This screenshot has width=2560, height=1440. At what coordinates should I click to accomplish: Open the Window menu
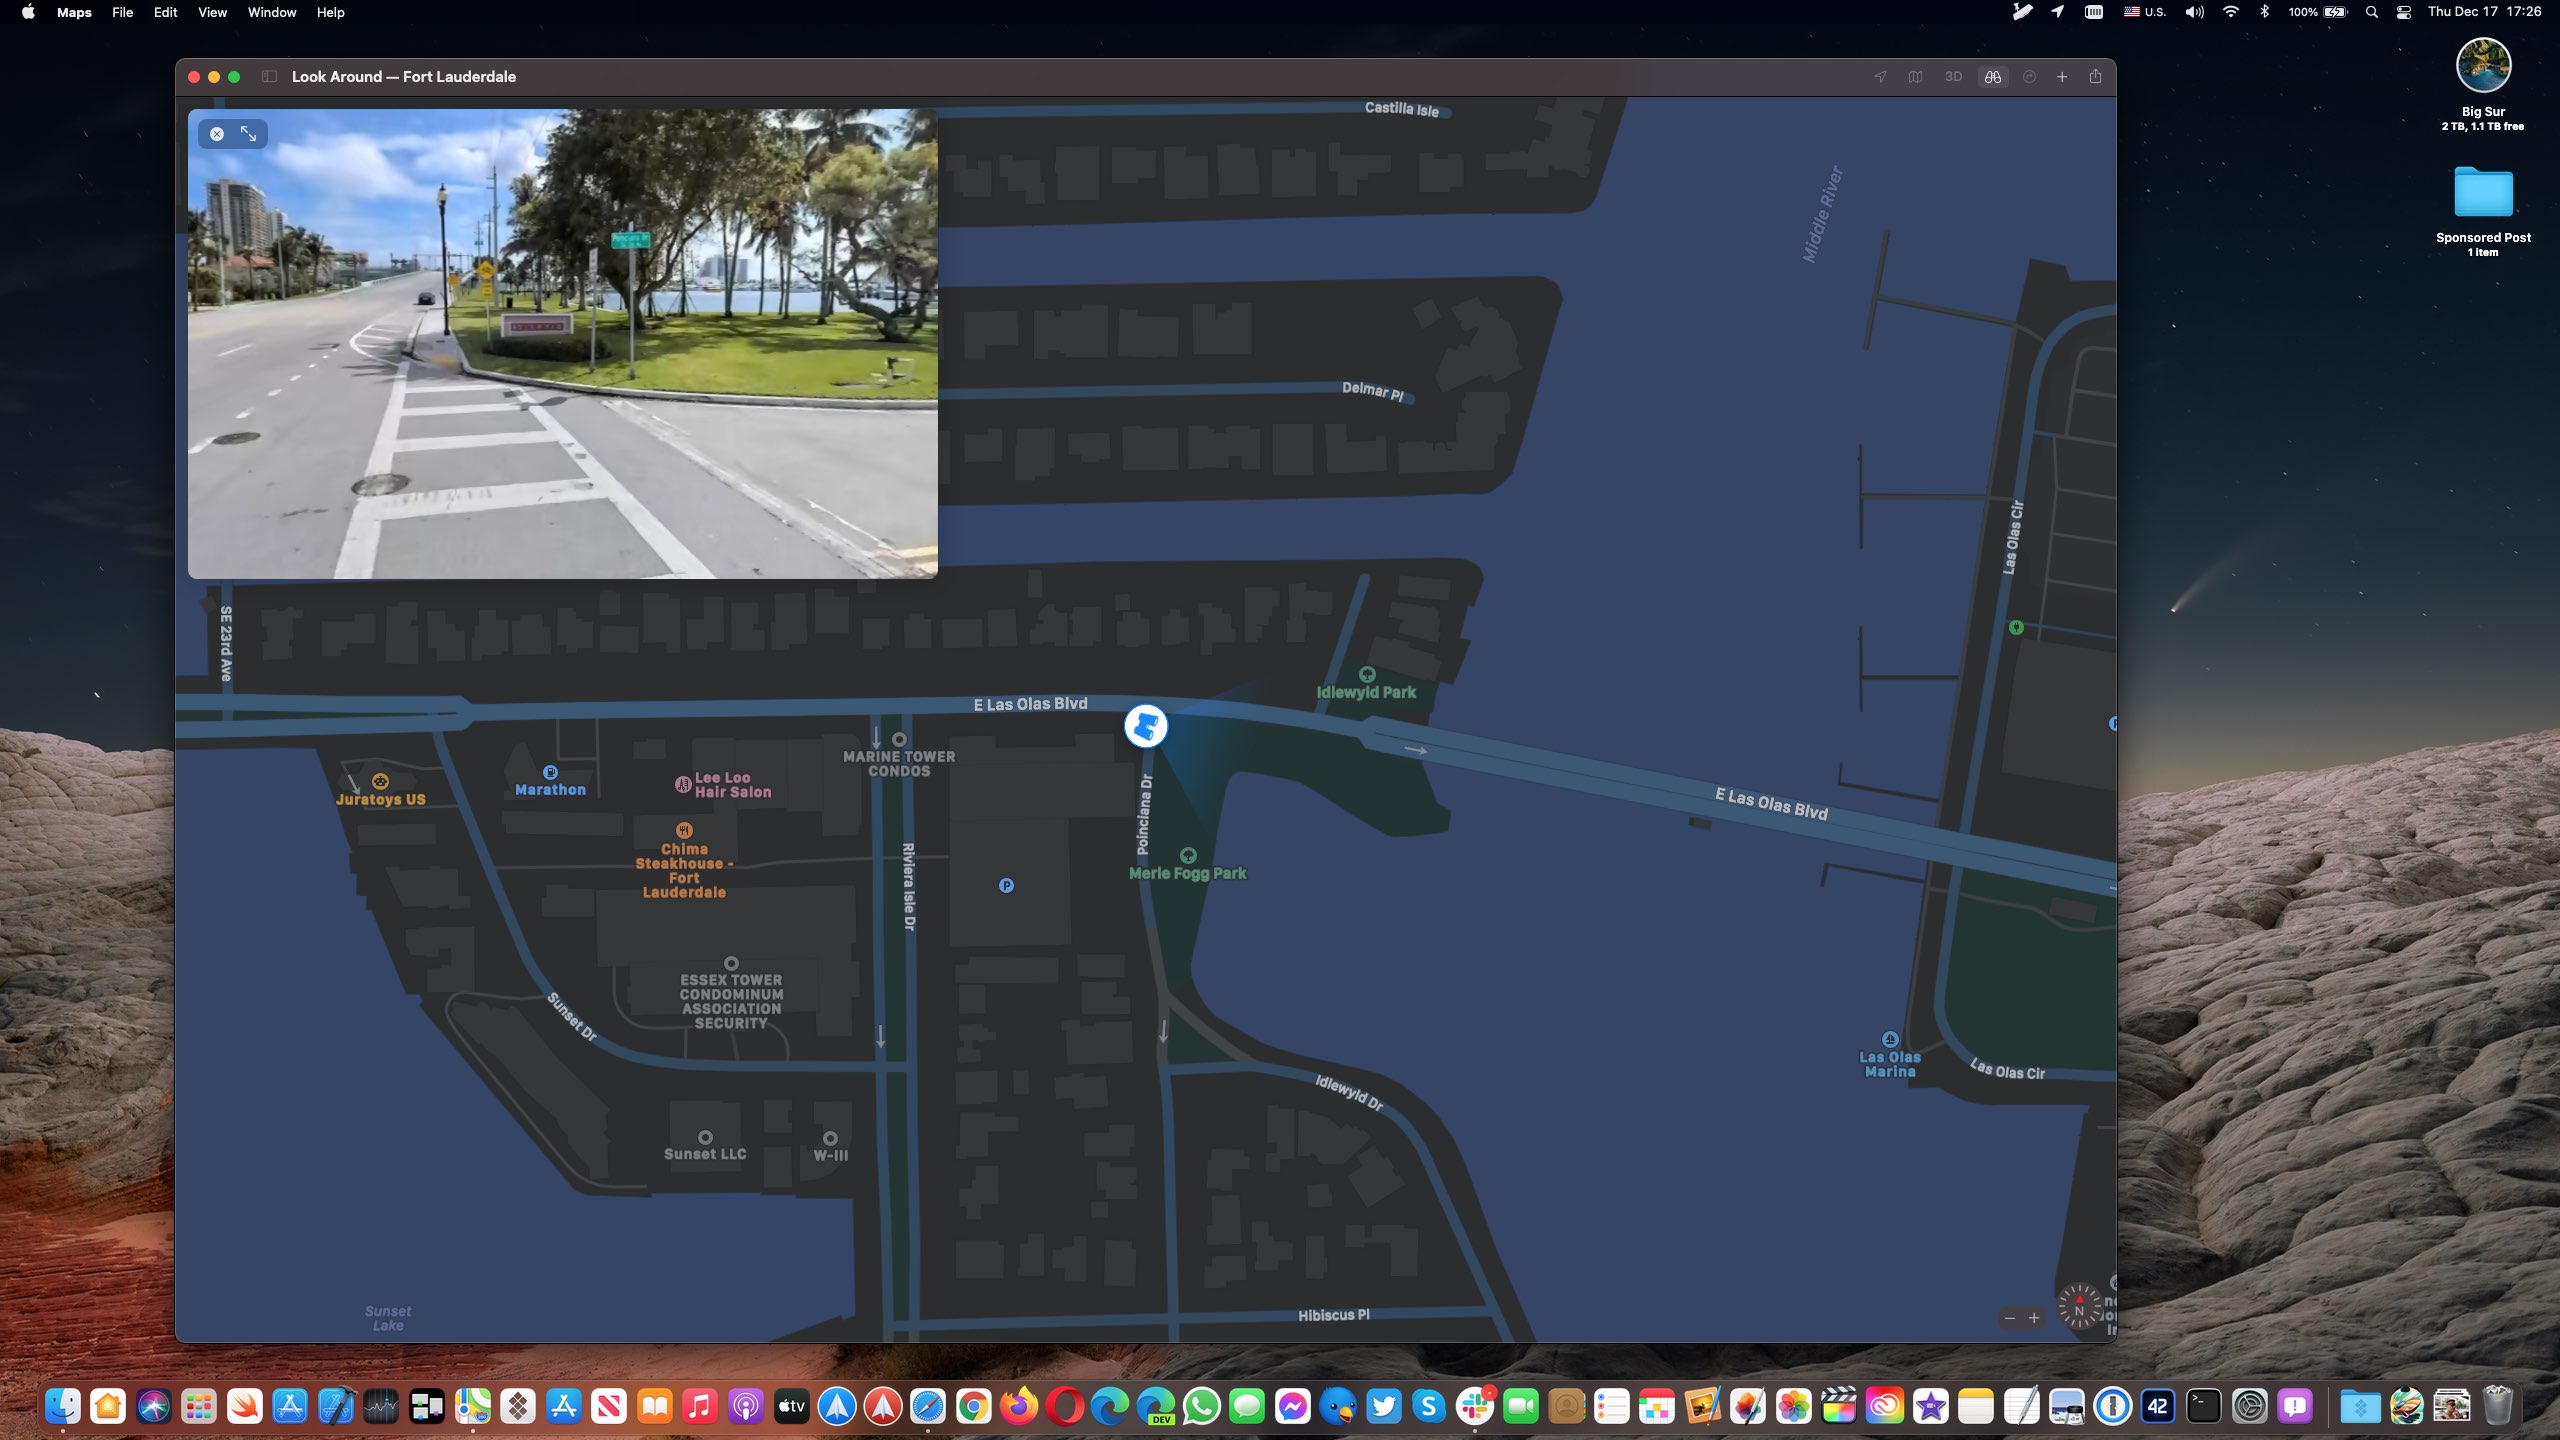pyautogui.click(x=272, y=12)
